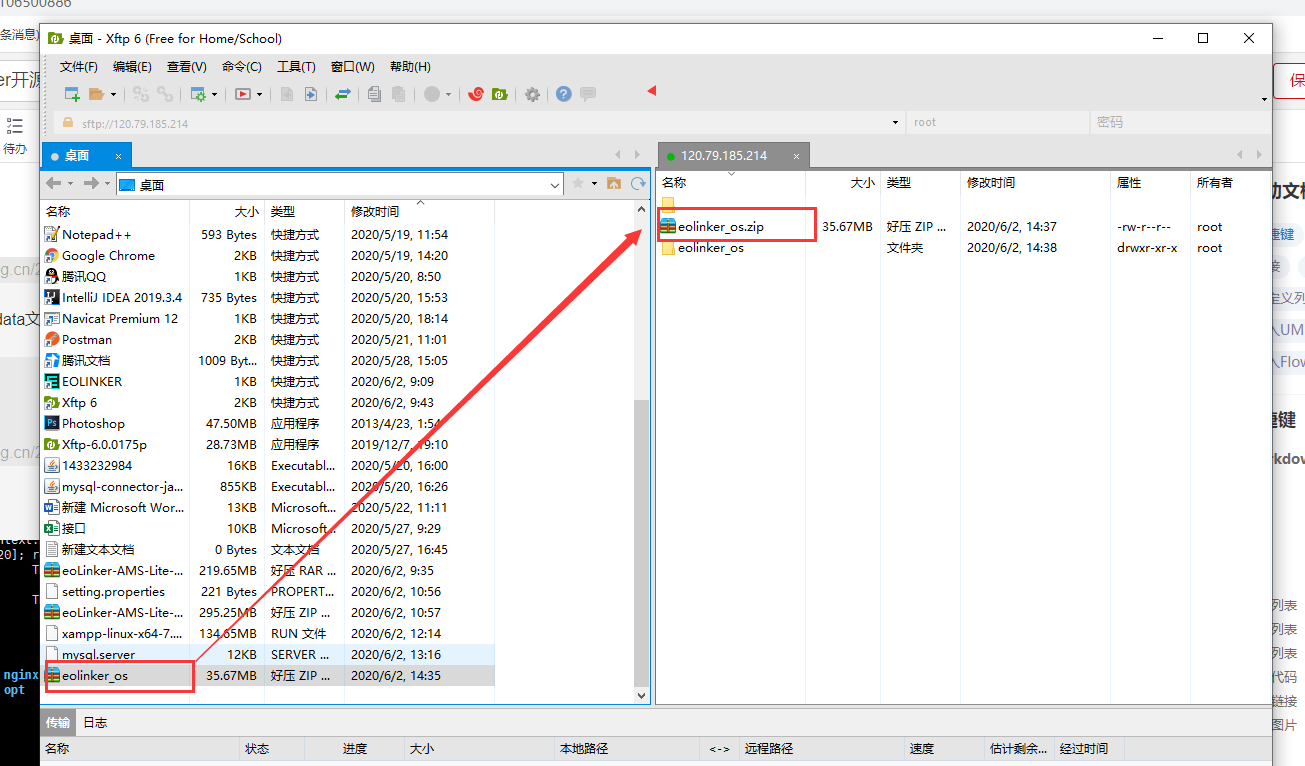Click the swap transfer direction arrows icon
The width and height of the screenshot is (1305, 766).
point(344,94)
